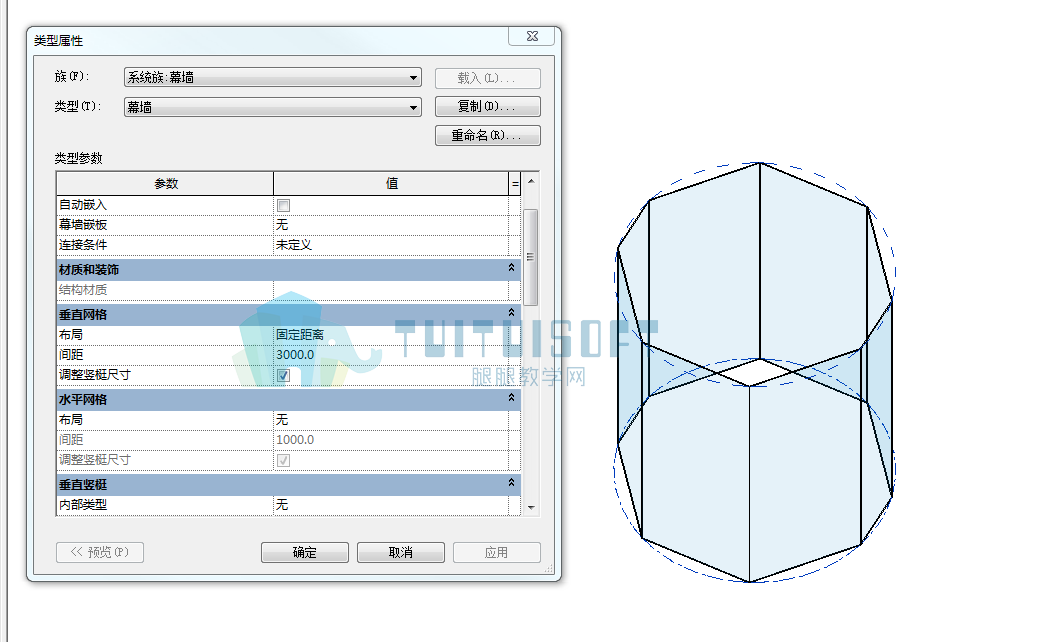Viewport: 1057px width, 642px height.
Task: Uncheck 调整竖梃尺寸 under 垂直网格
Action: point(283,376)
